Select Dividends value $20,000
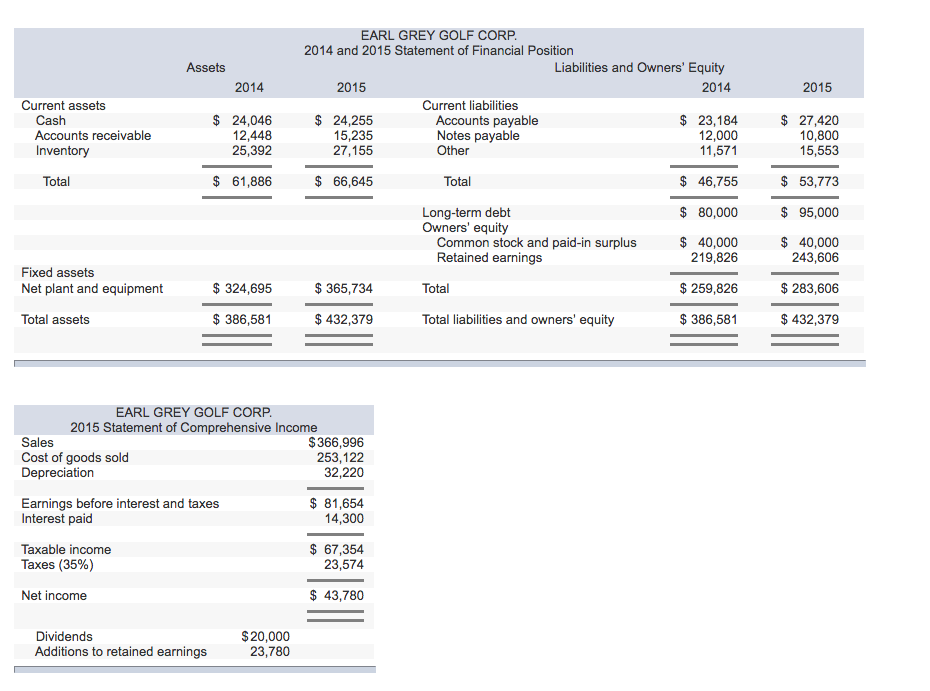 265,636
